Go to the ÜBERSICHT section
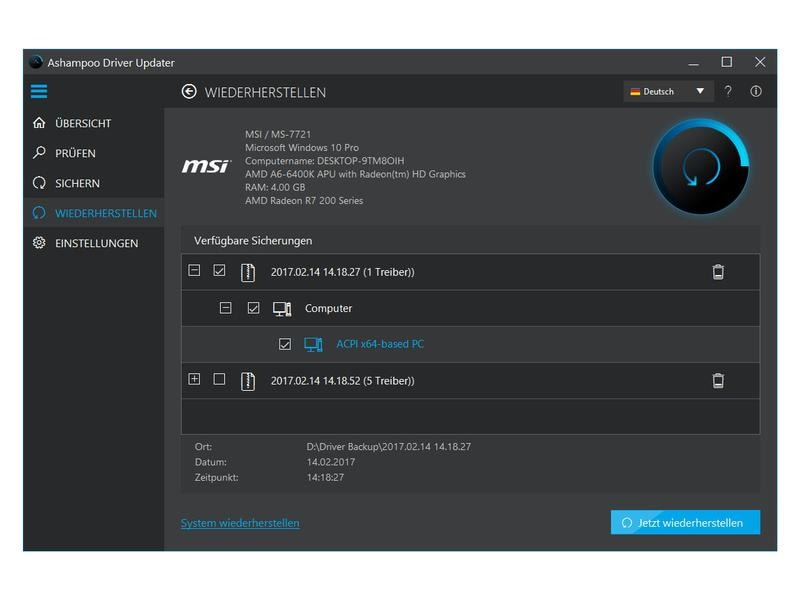Screen dimensions: 800x600 pyautogui.click(x=83, y=123)
